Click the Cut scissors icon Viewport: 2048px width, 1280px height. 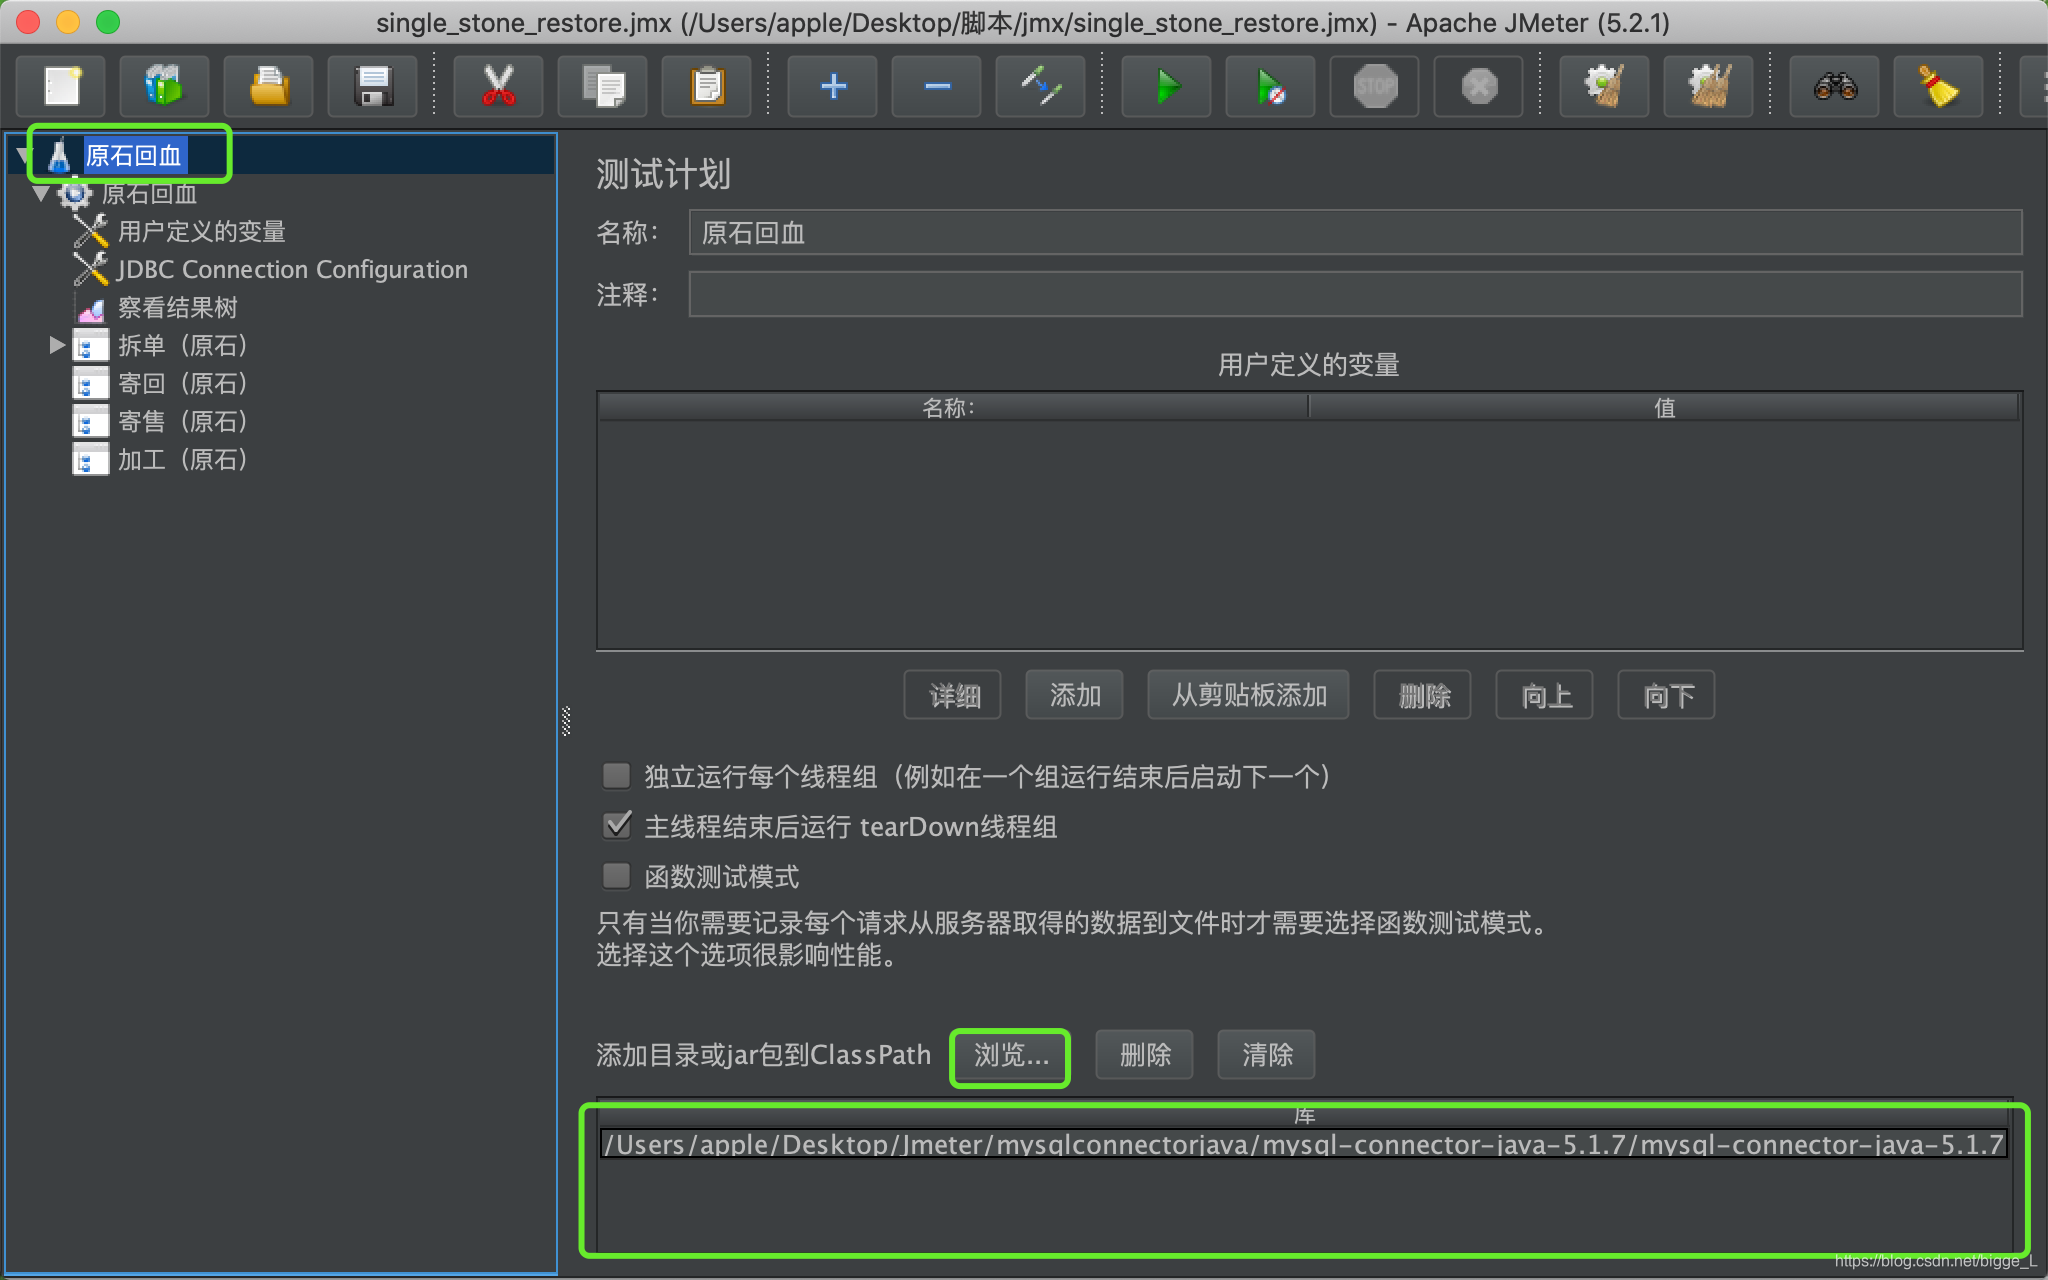498,86
